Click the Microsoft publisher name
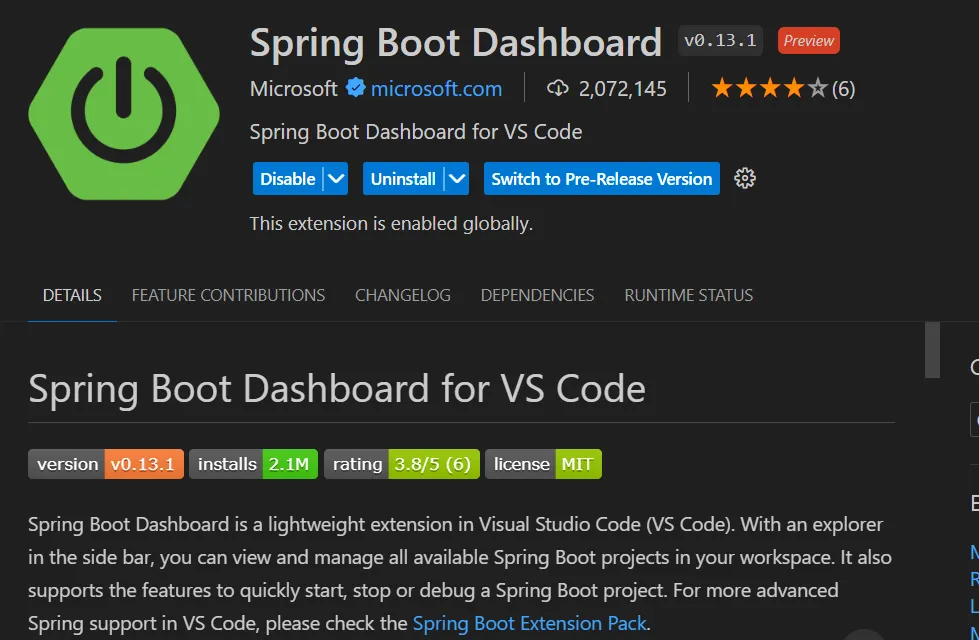 [293, 89]
